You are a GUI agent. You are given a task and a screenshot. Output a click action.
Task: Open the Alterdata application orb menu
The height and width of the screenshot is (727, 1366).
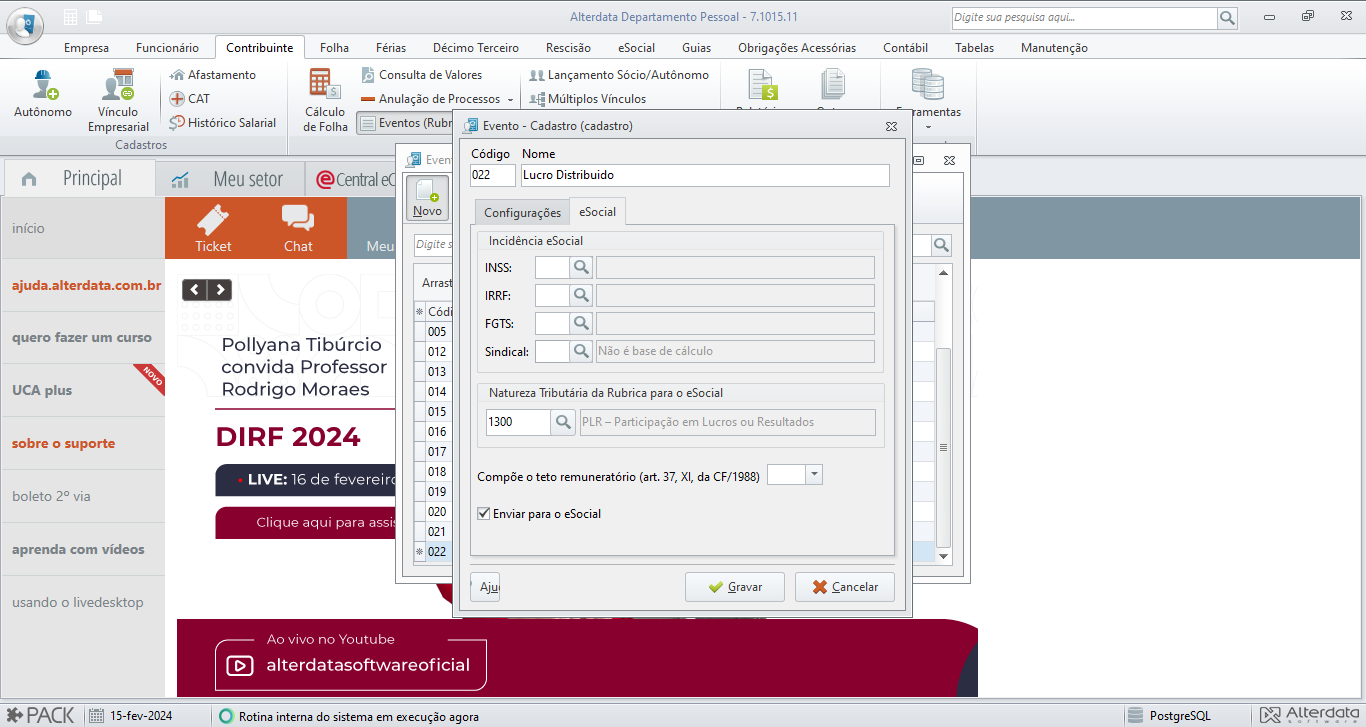(x=25, y=24)
